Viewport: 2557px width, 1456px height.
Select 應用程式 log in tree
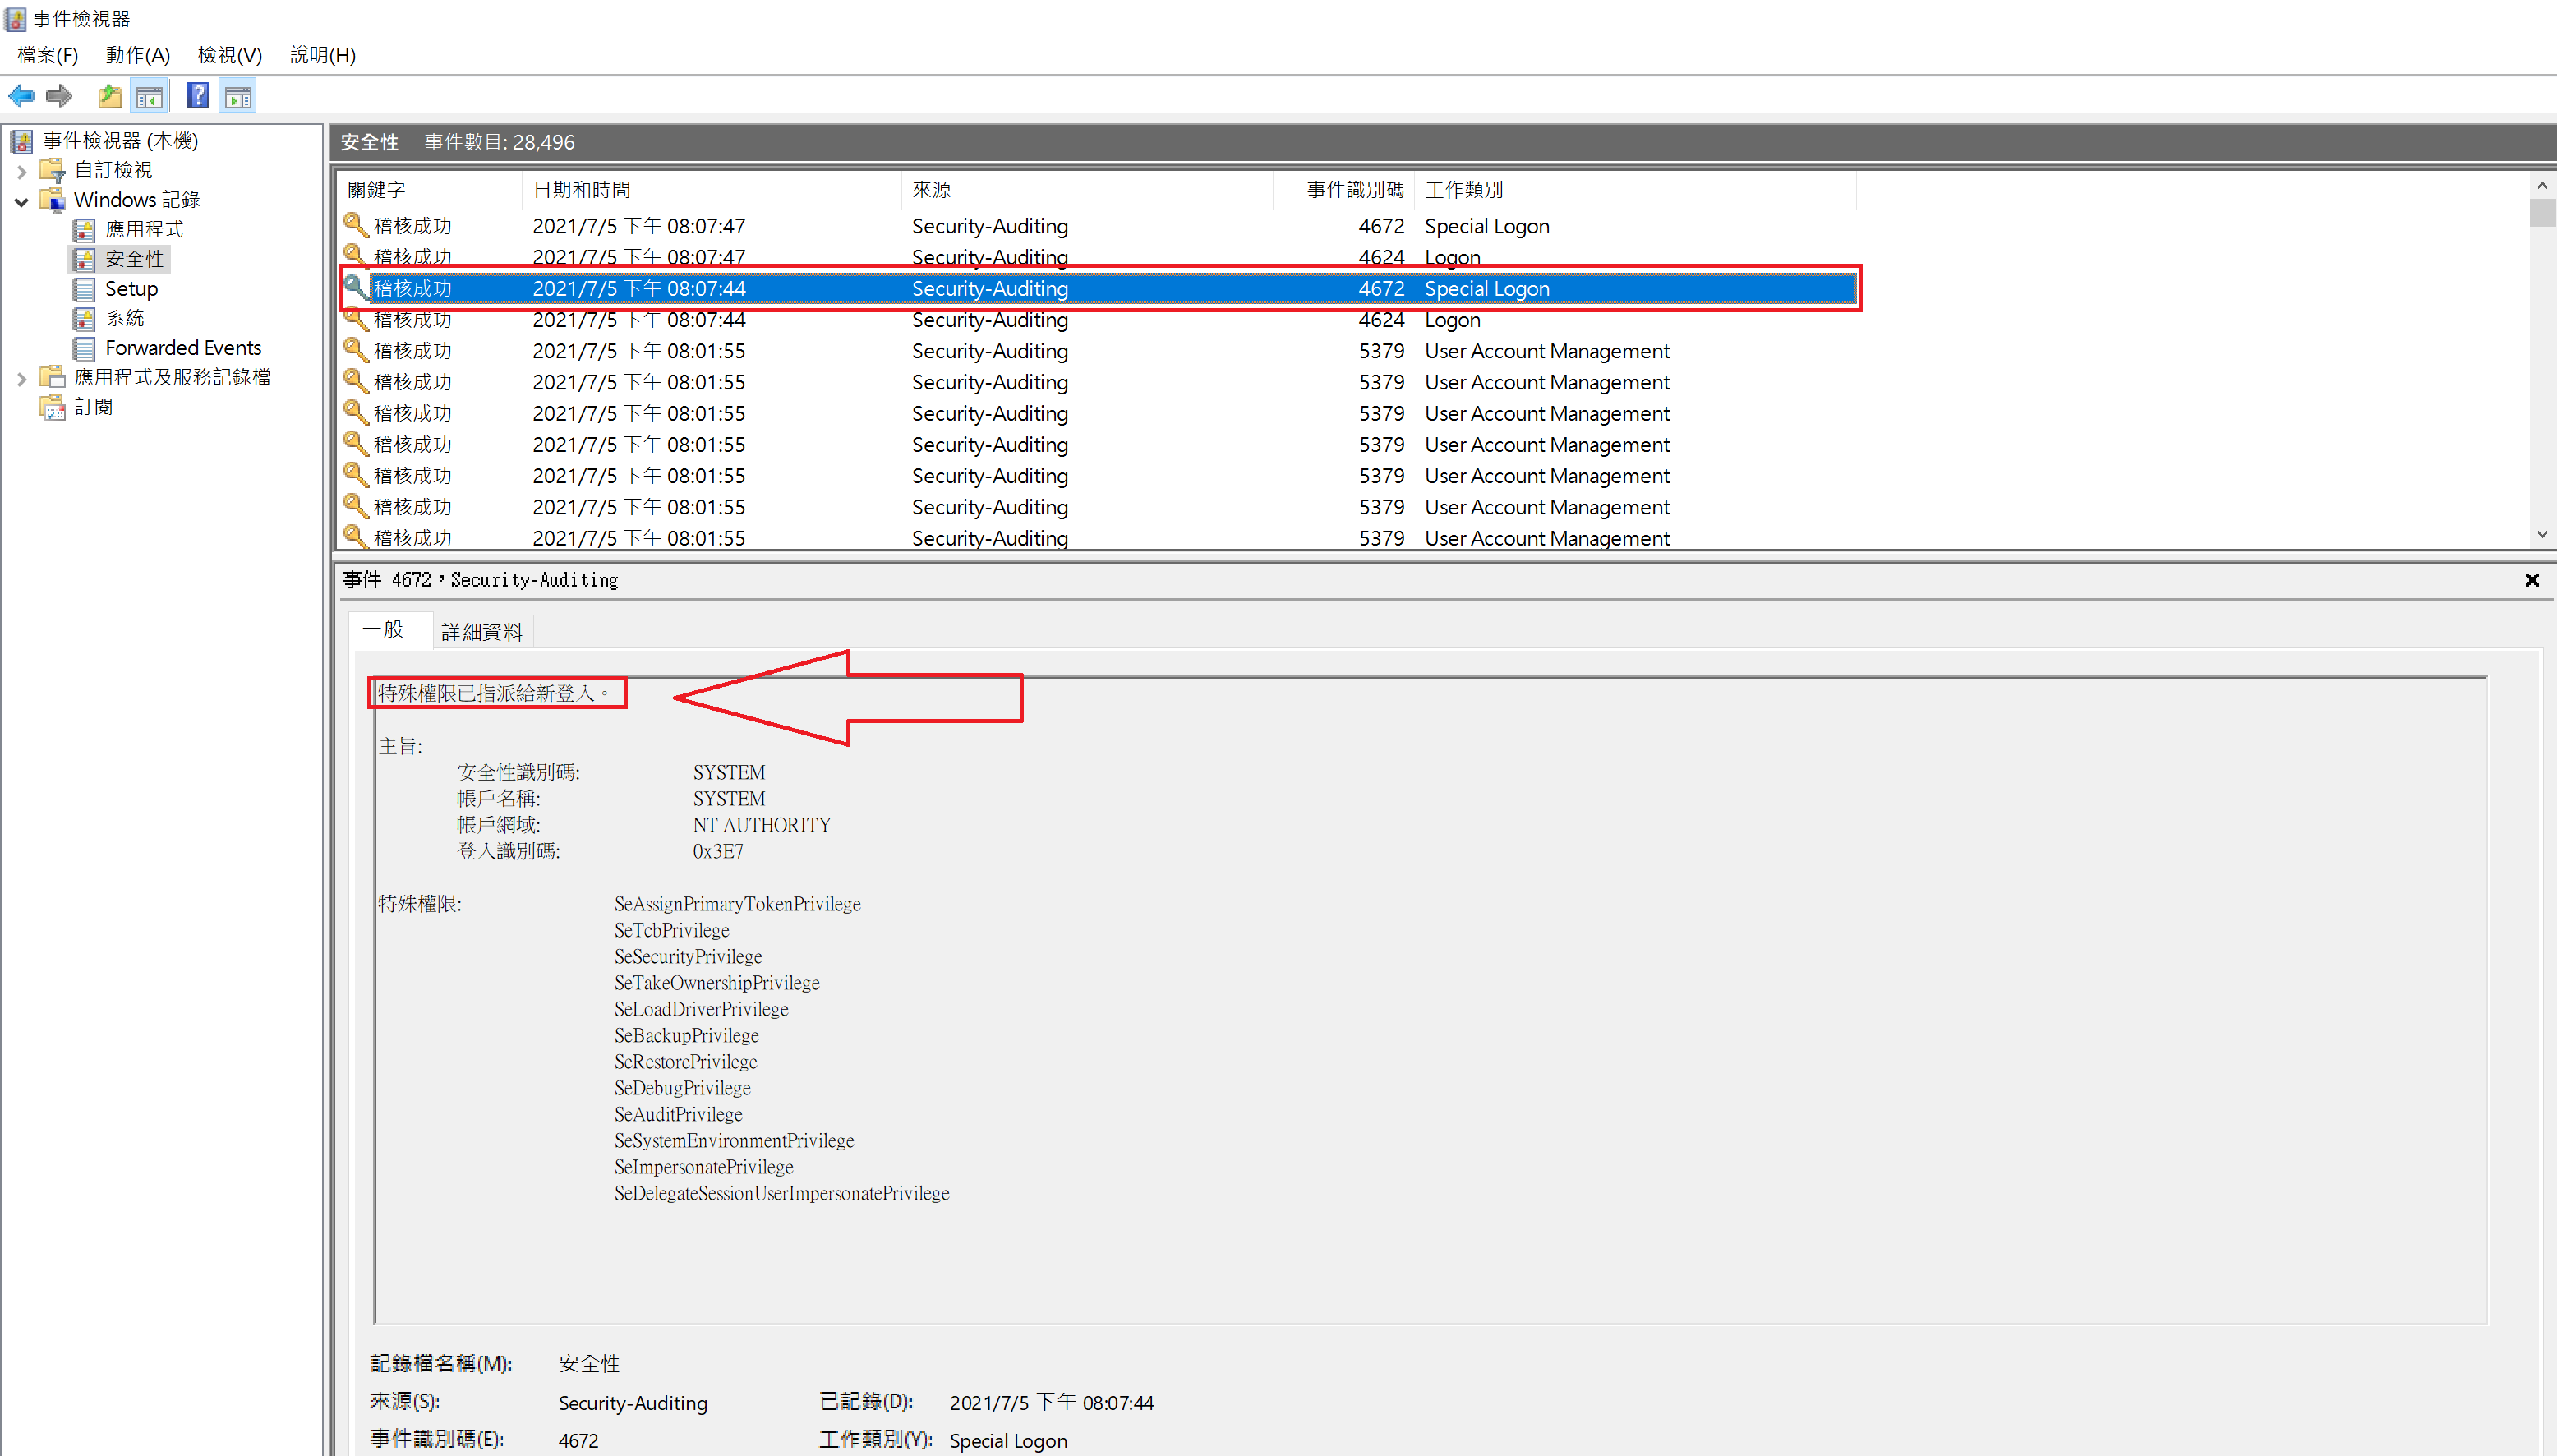tap(144, 229)
